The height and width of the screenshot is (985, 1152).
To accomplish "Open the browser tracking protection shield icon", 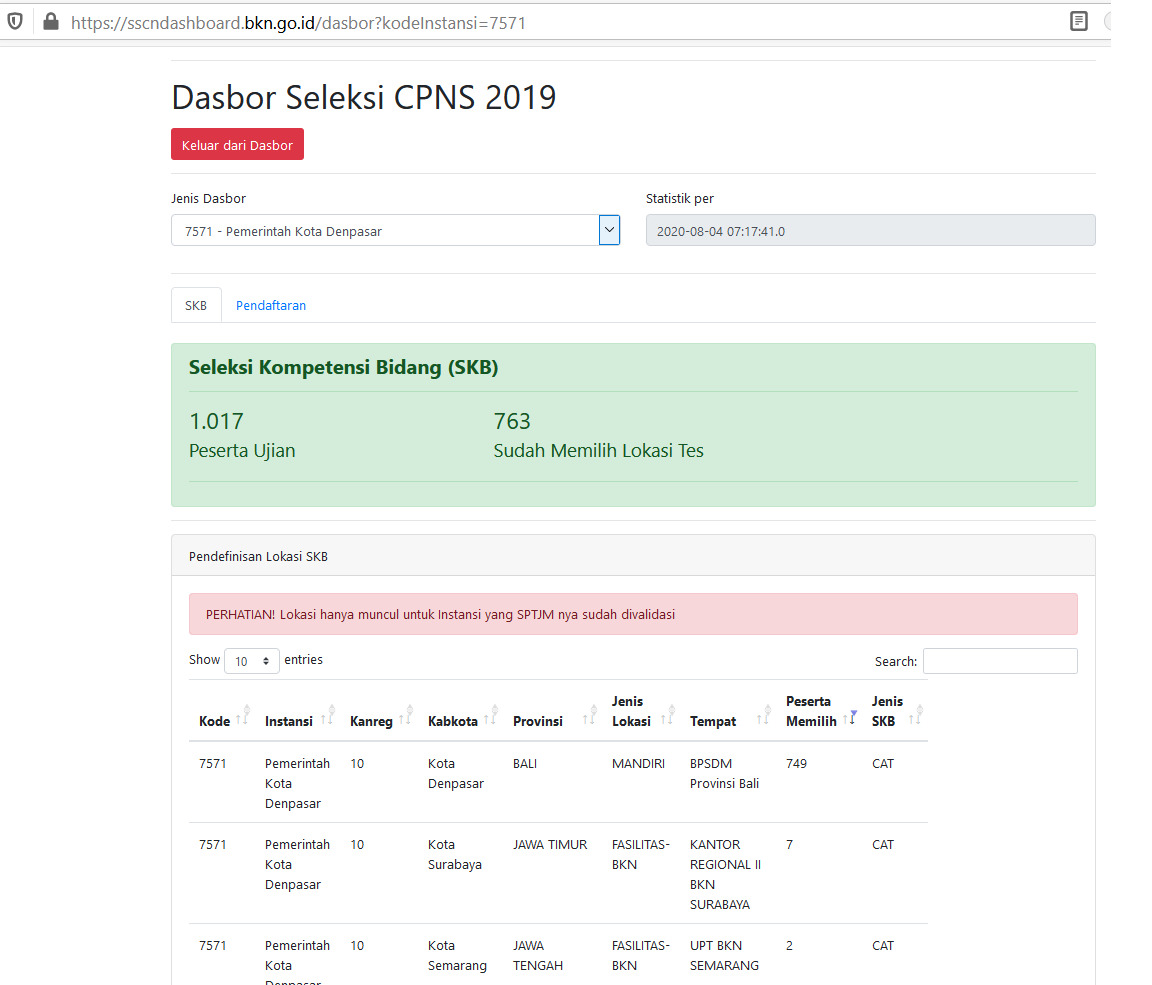I will pyautogui.click(x=15, y=20).
